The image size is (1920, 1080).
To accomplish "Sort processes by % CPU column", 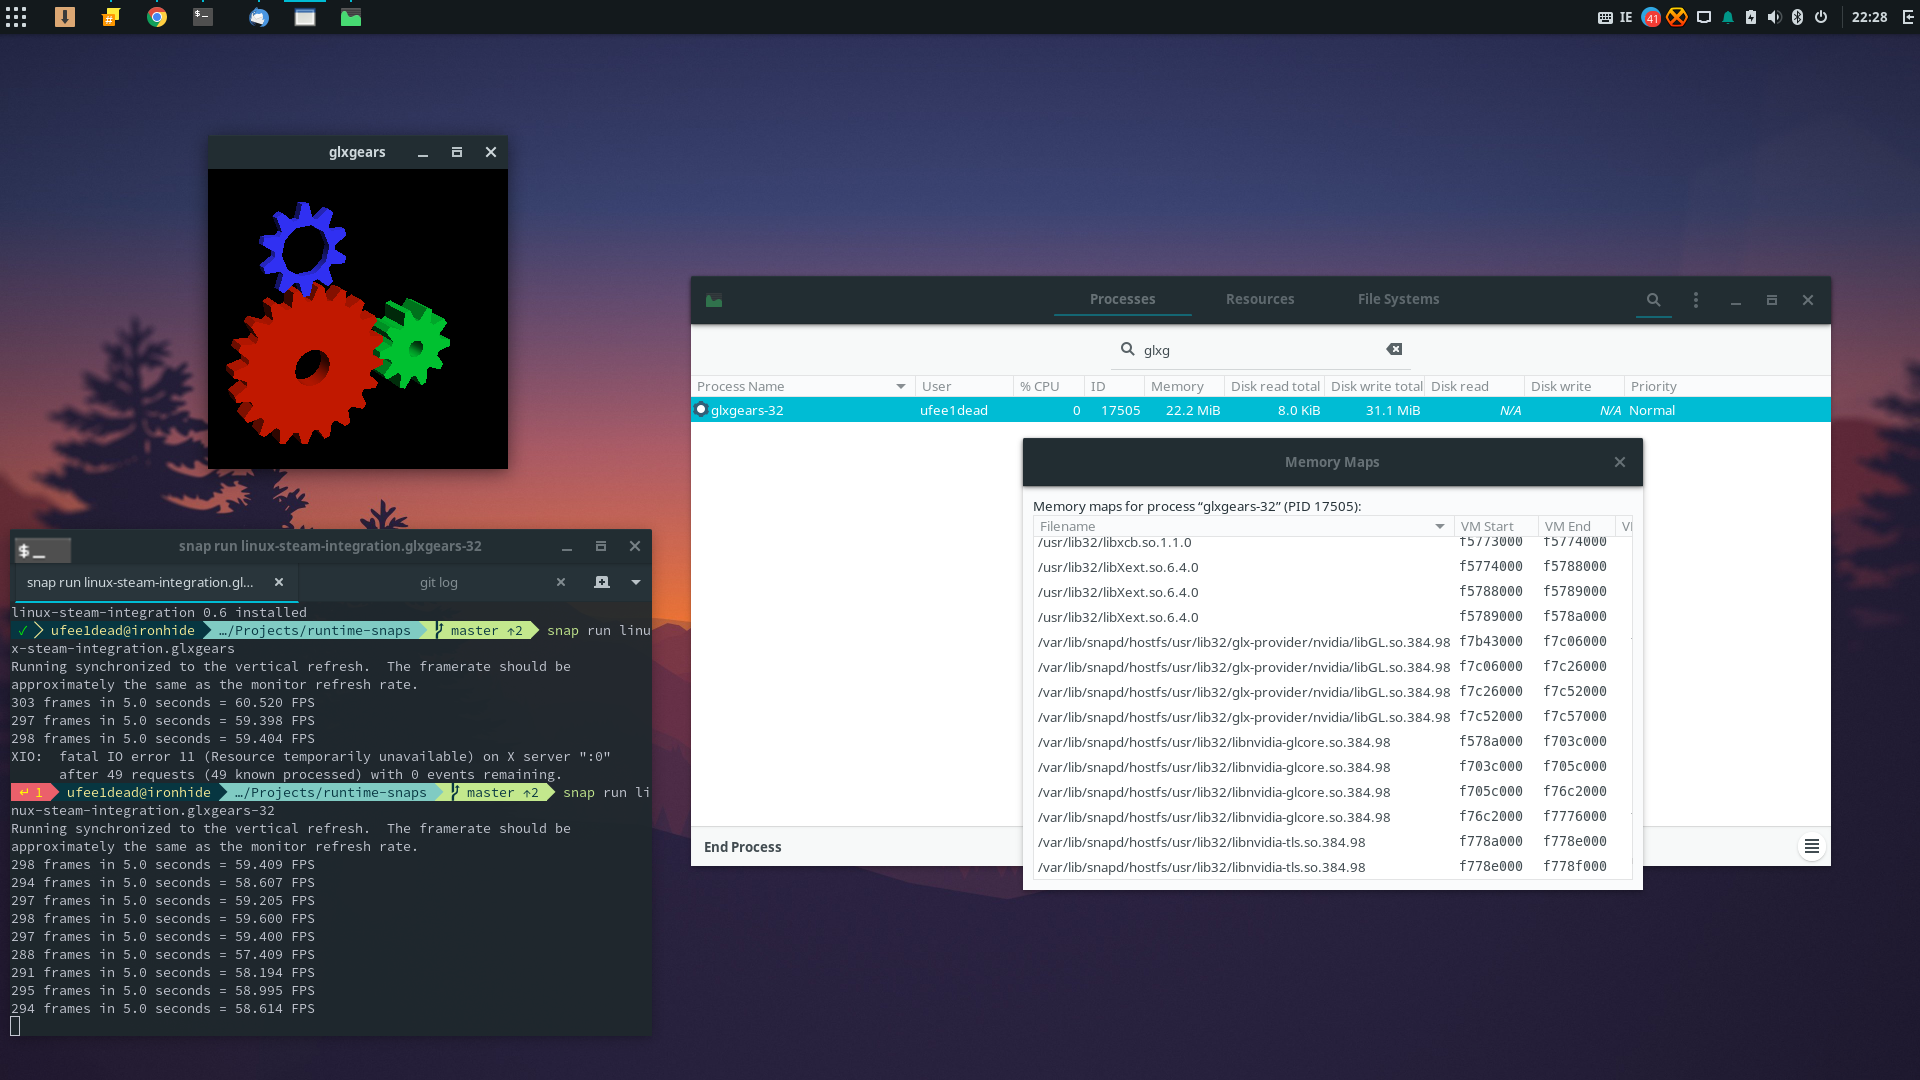I will tap(1048, 386).
